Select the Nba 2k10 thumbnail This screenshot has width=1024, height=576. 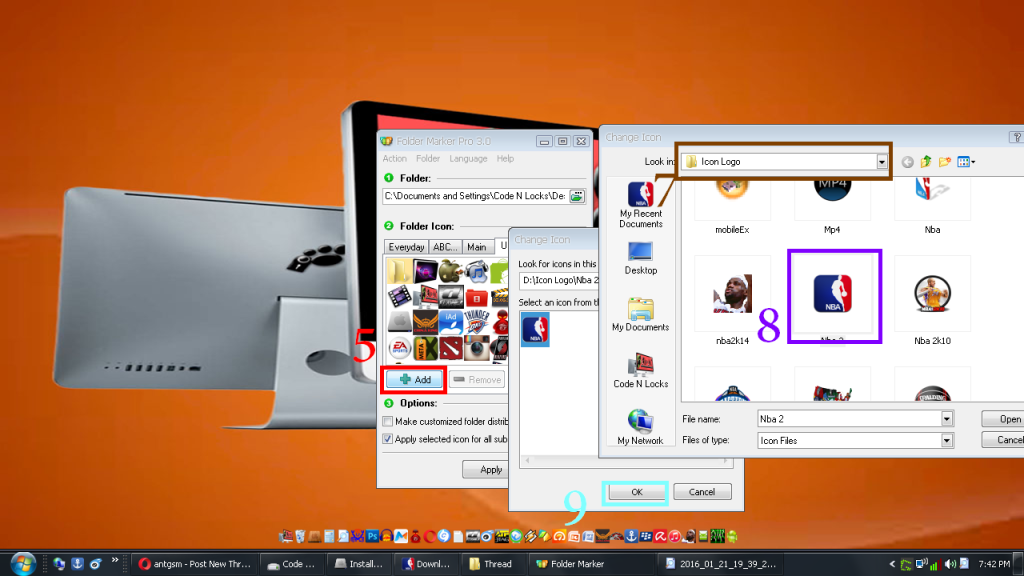(x=932, y=296)
